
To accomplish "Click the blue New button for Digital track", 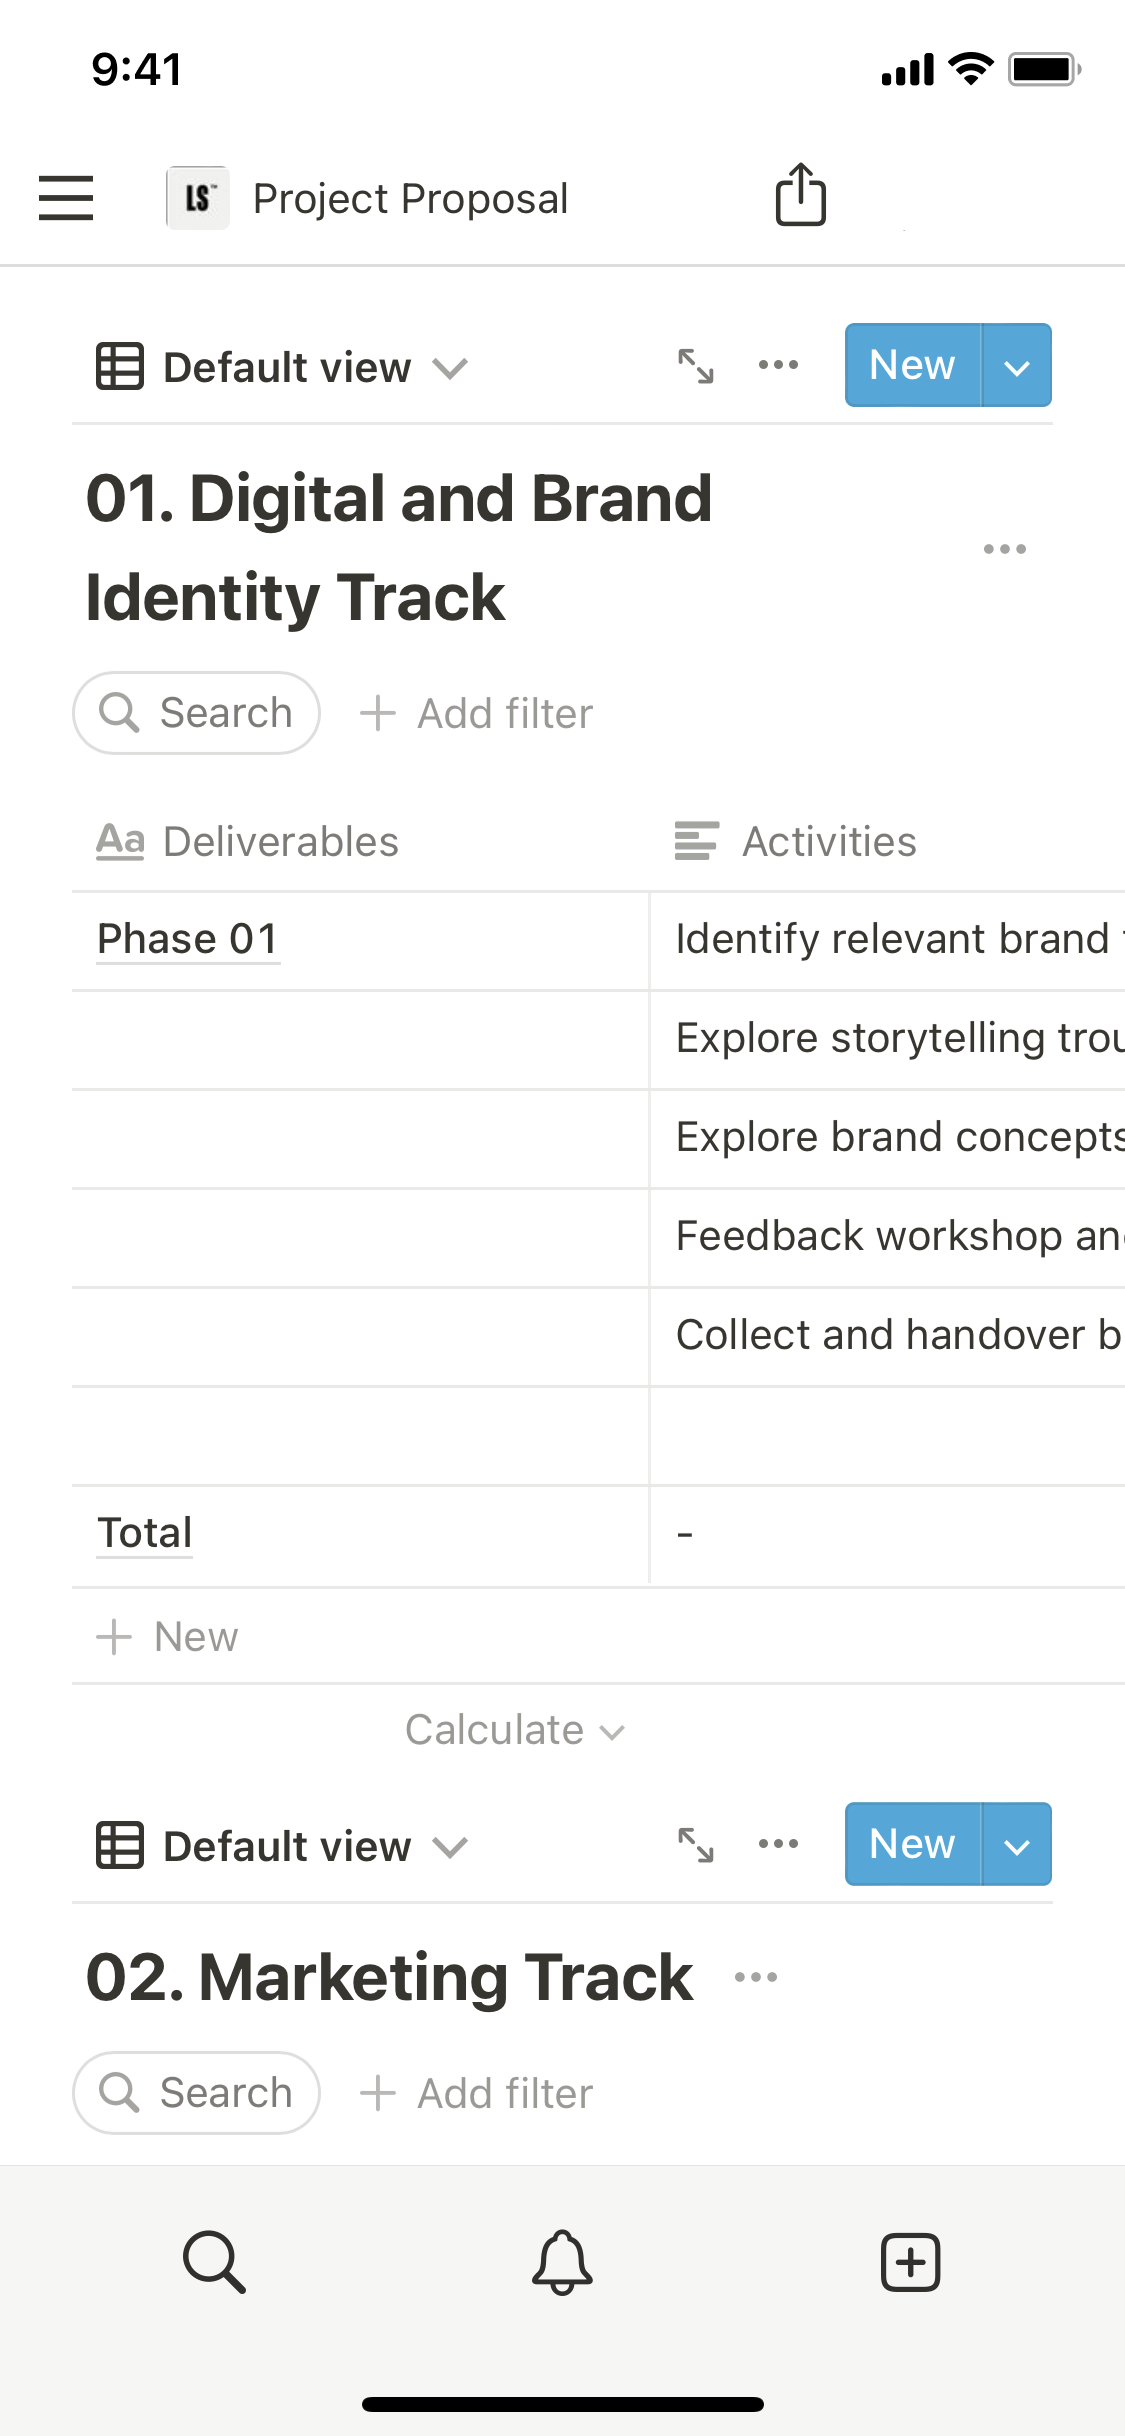I will [x=912, y=366].
